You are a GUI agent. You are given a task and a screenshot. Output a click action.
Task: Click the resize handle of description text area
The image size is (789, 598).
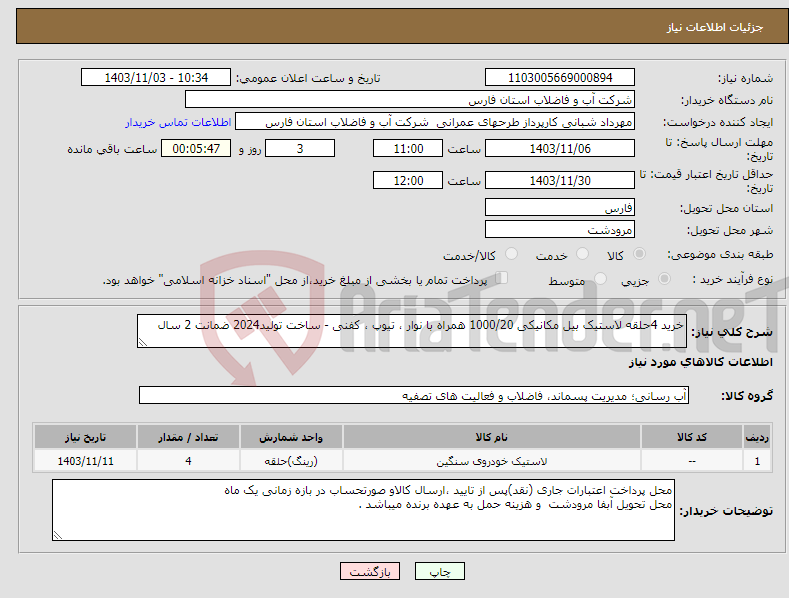point(143,342)
